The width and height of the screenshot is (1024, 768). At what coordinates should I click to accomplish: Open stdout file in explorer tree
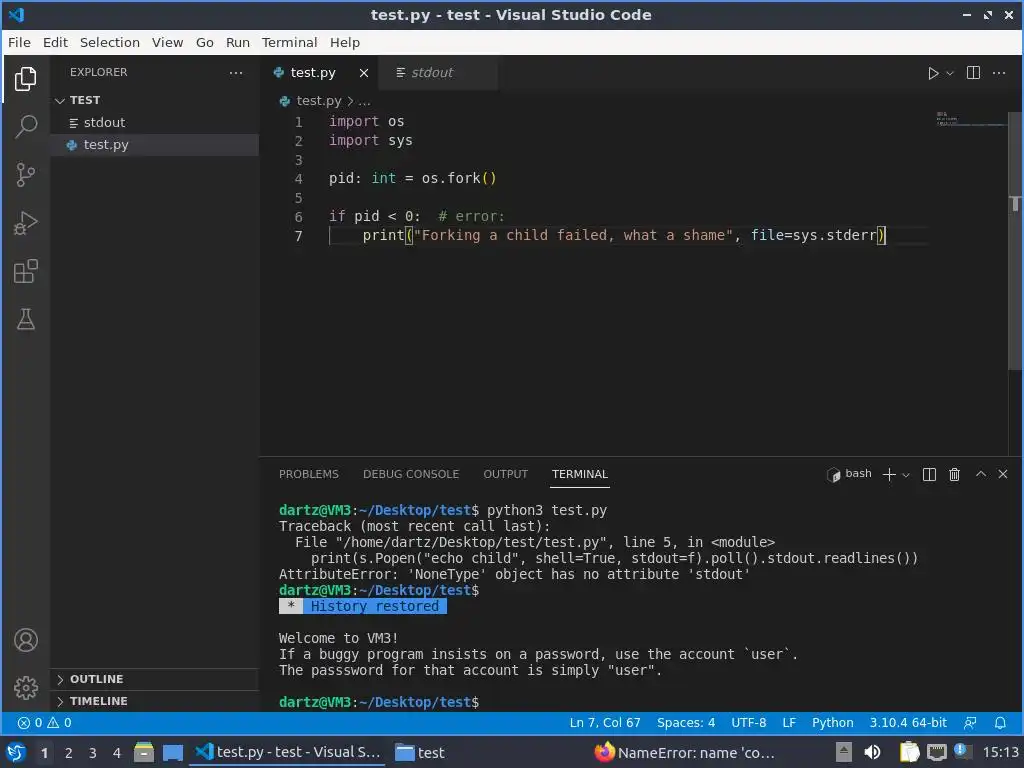point(155,122)
